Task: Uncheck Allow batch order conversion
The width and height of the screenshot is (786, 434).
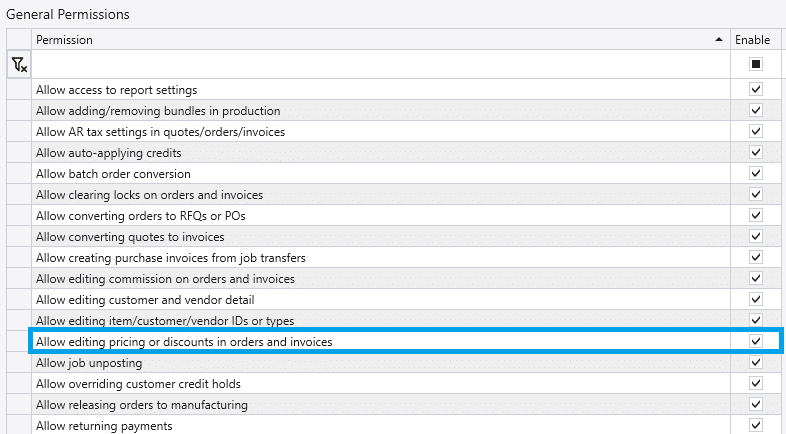Action: point(755,173)
